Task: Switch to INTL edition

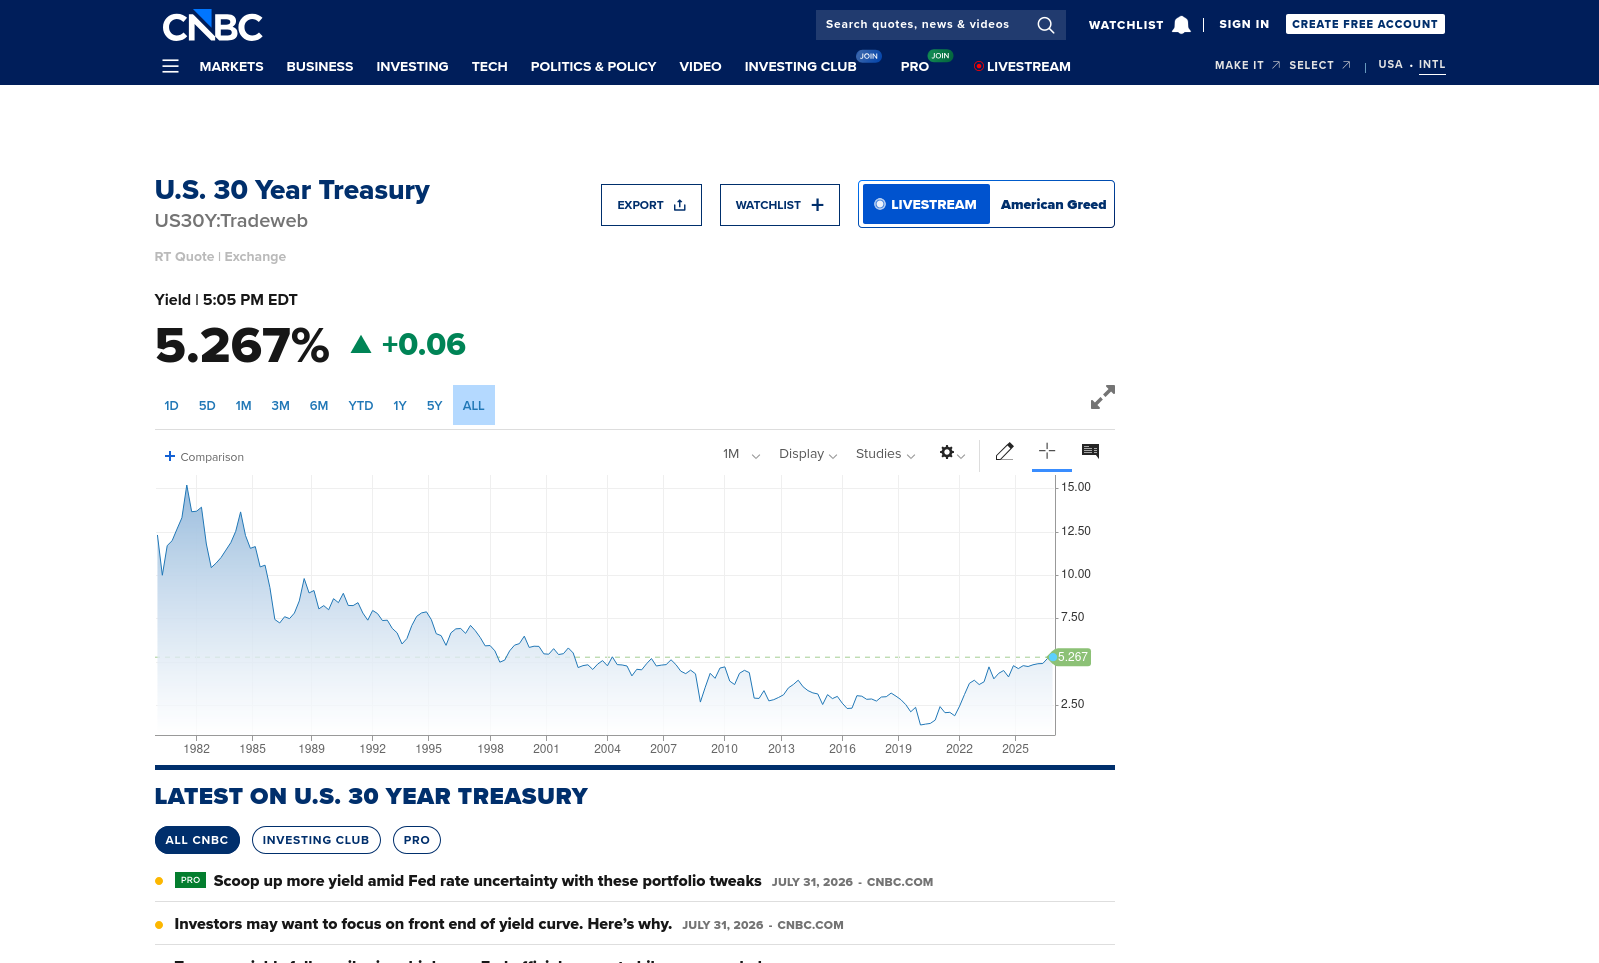Action: click(1432, 64)
